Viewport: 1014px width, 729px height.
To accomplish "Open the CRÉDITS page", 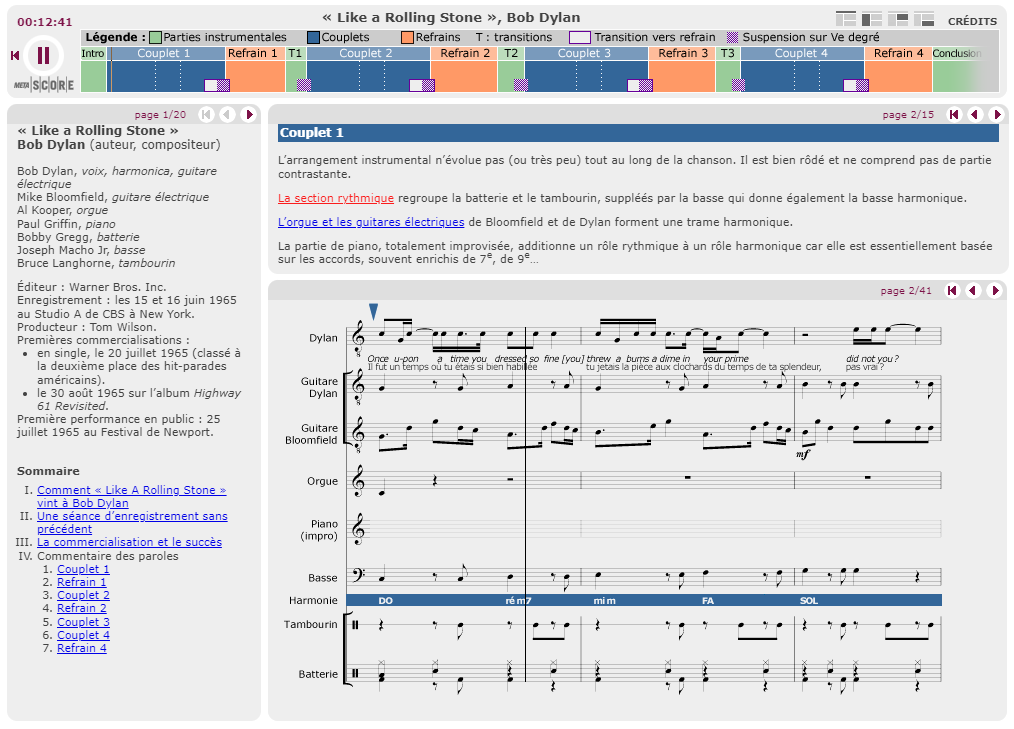I will click(x=972, y=21).
